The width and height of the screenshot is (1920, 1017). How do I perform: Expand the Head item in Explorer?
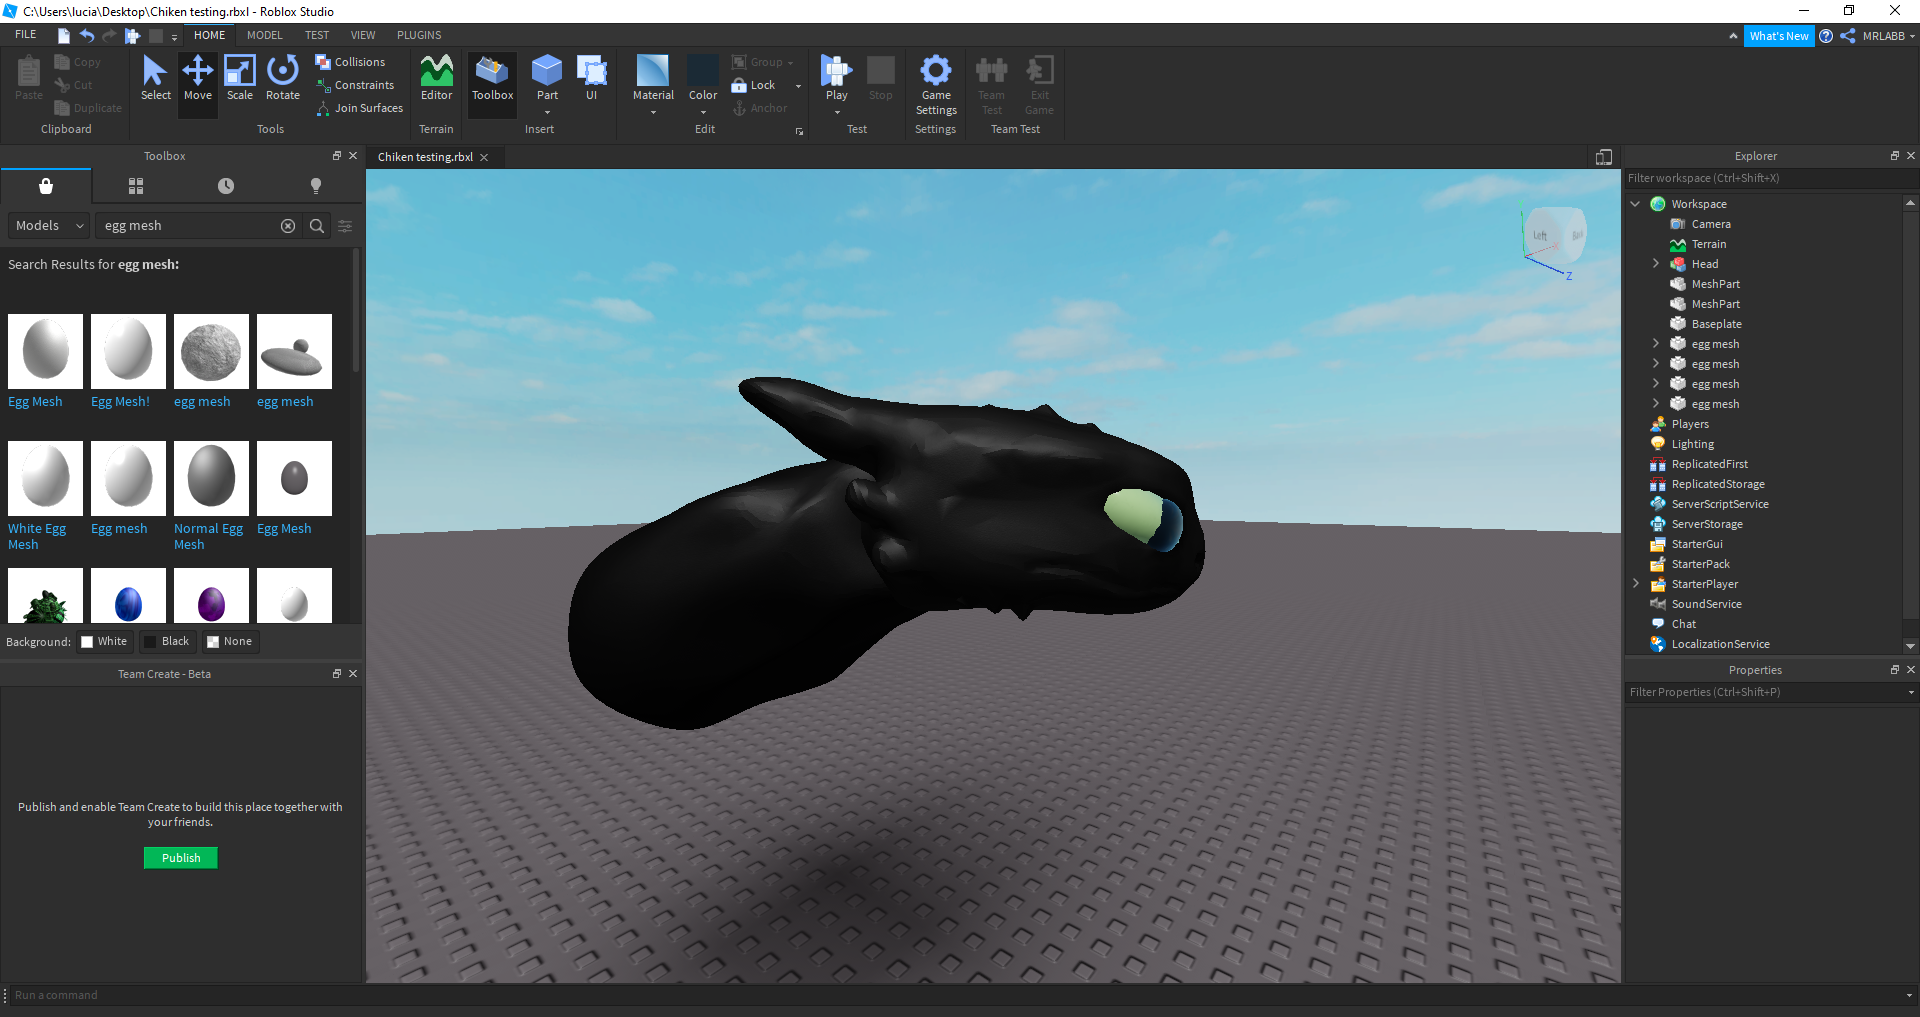(x=1655, y=264)
